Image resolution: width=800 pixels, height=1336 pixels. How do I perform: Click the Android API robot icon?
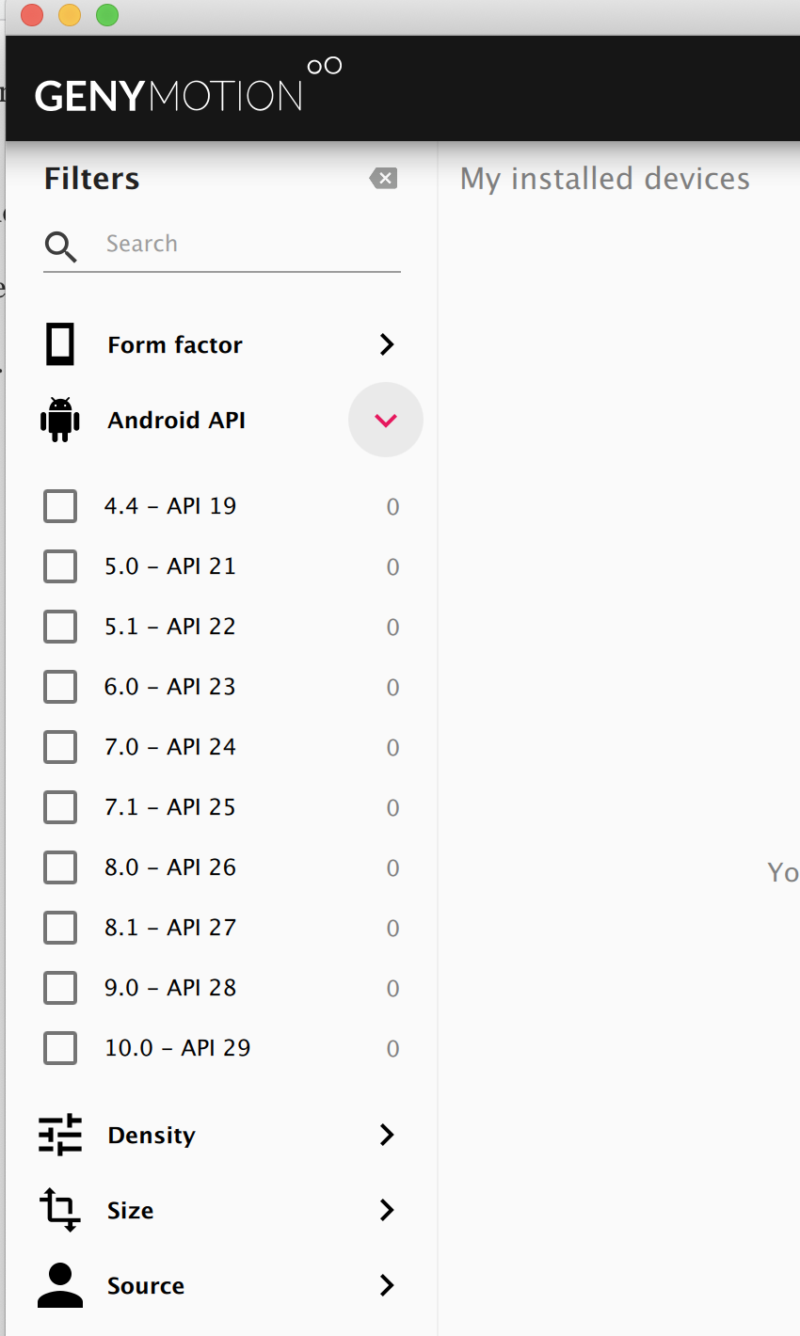click(x=60, y=420)
